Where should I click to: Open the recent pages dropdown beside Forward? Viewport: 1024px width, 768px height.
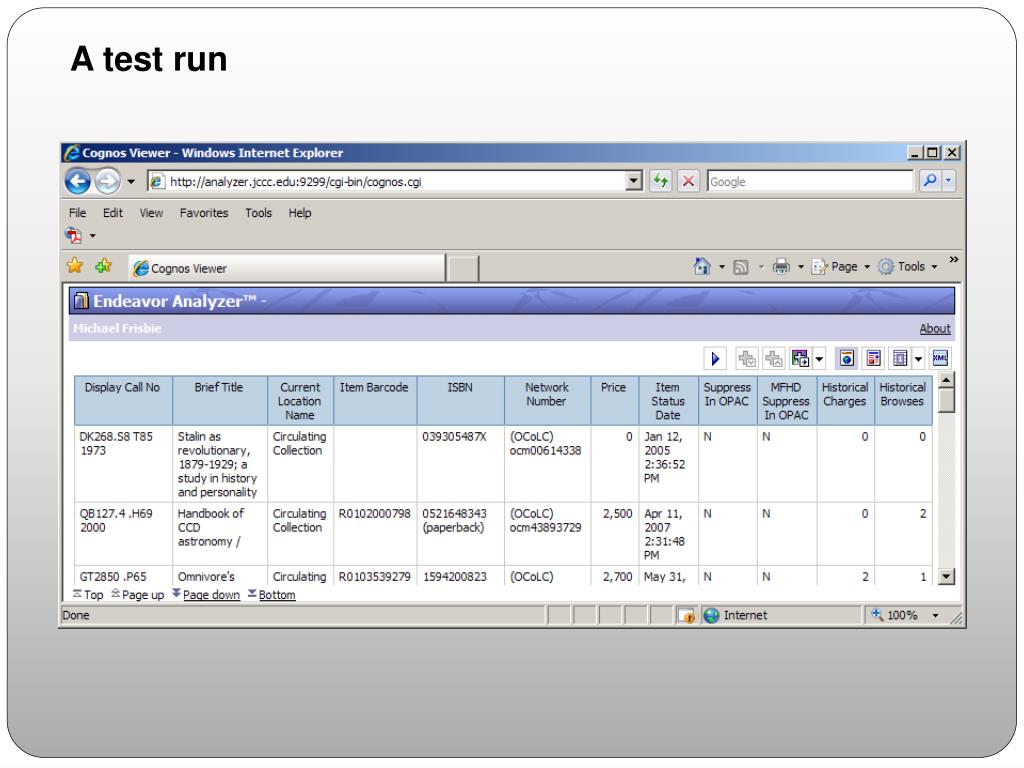[x=131, y=182]
